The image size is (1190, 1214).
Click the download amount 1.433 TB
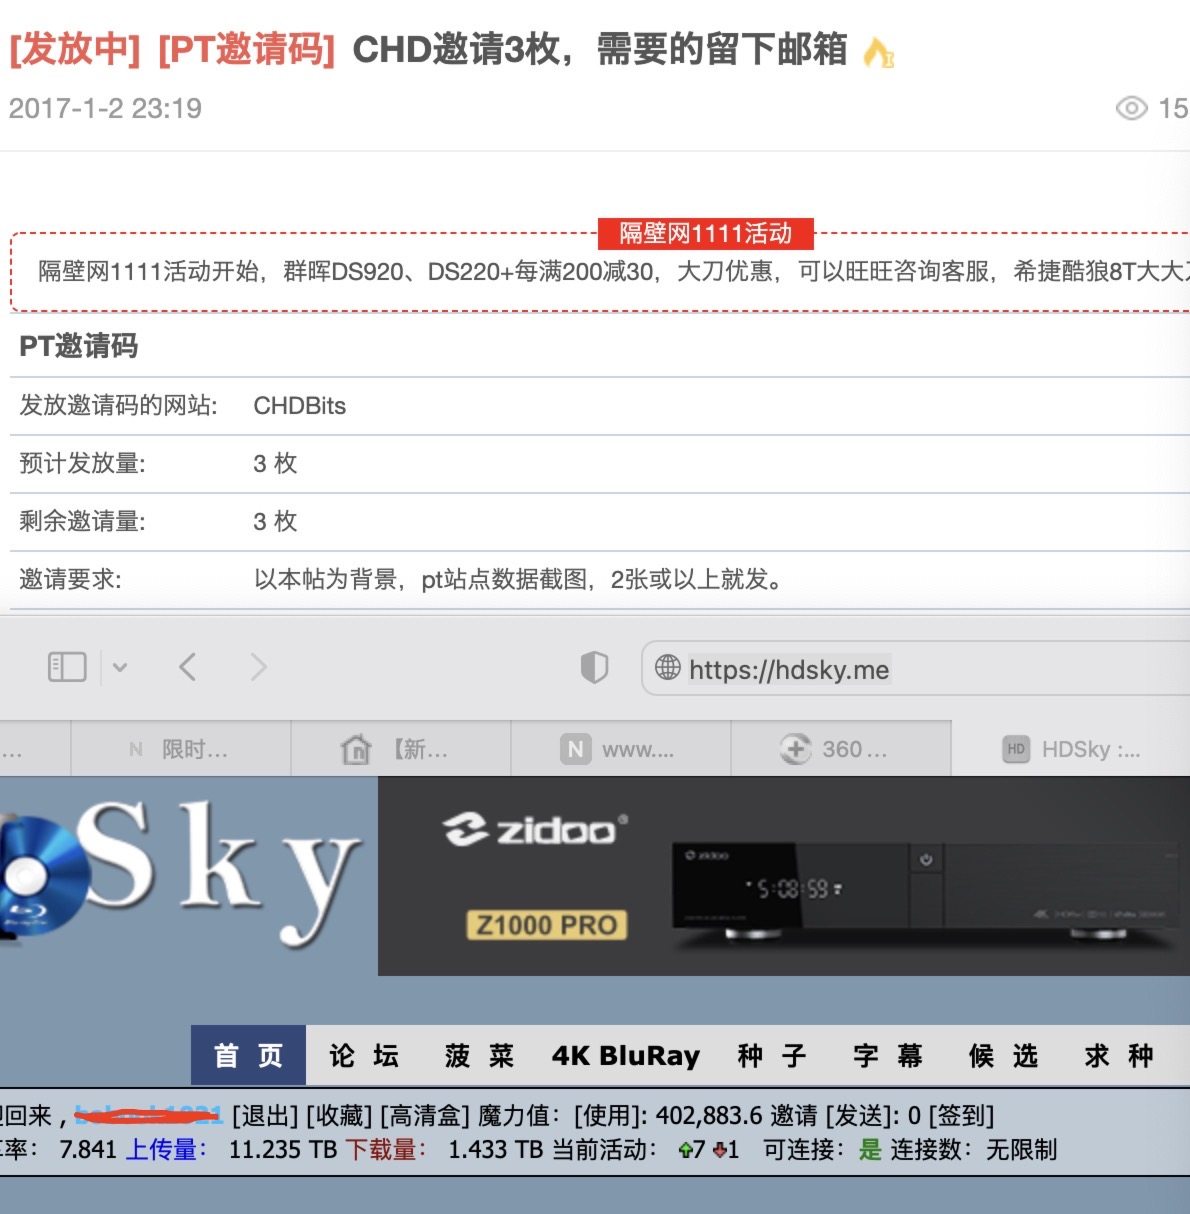tap(496, 1150)
